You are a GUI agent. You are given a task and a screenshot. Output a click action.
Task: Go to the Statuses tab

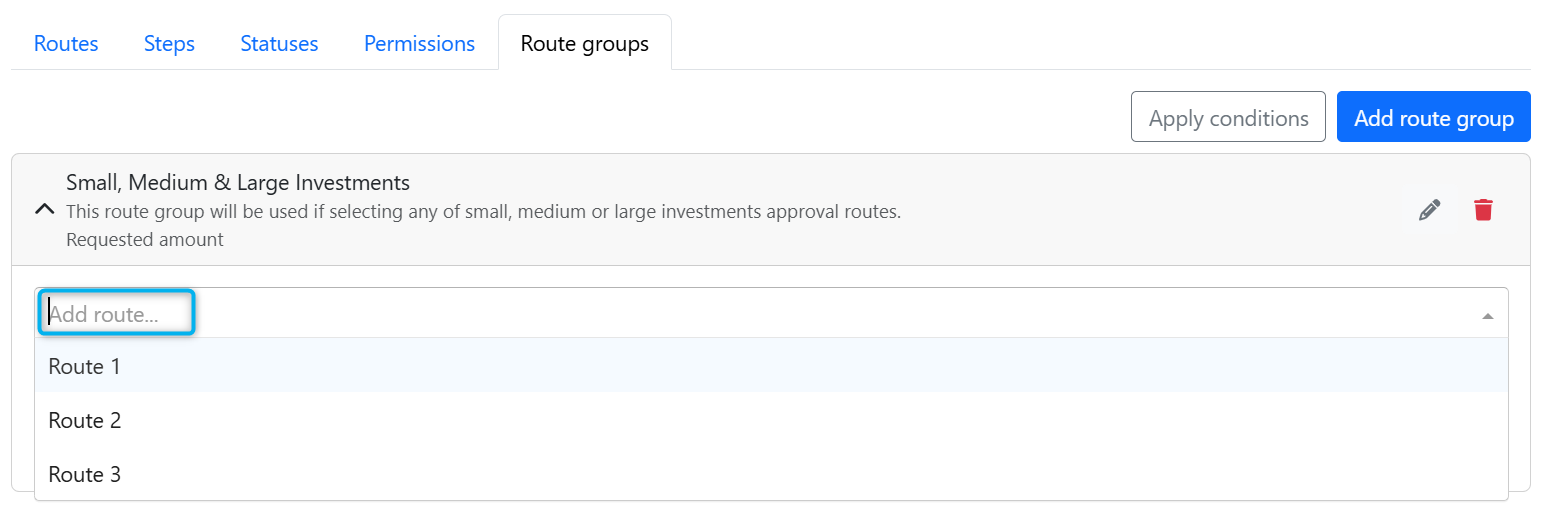pyautogui.click(x=279, y=44)
